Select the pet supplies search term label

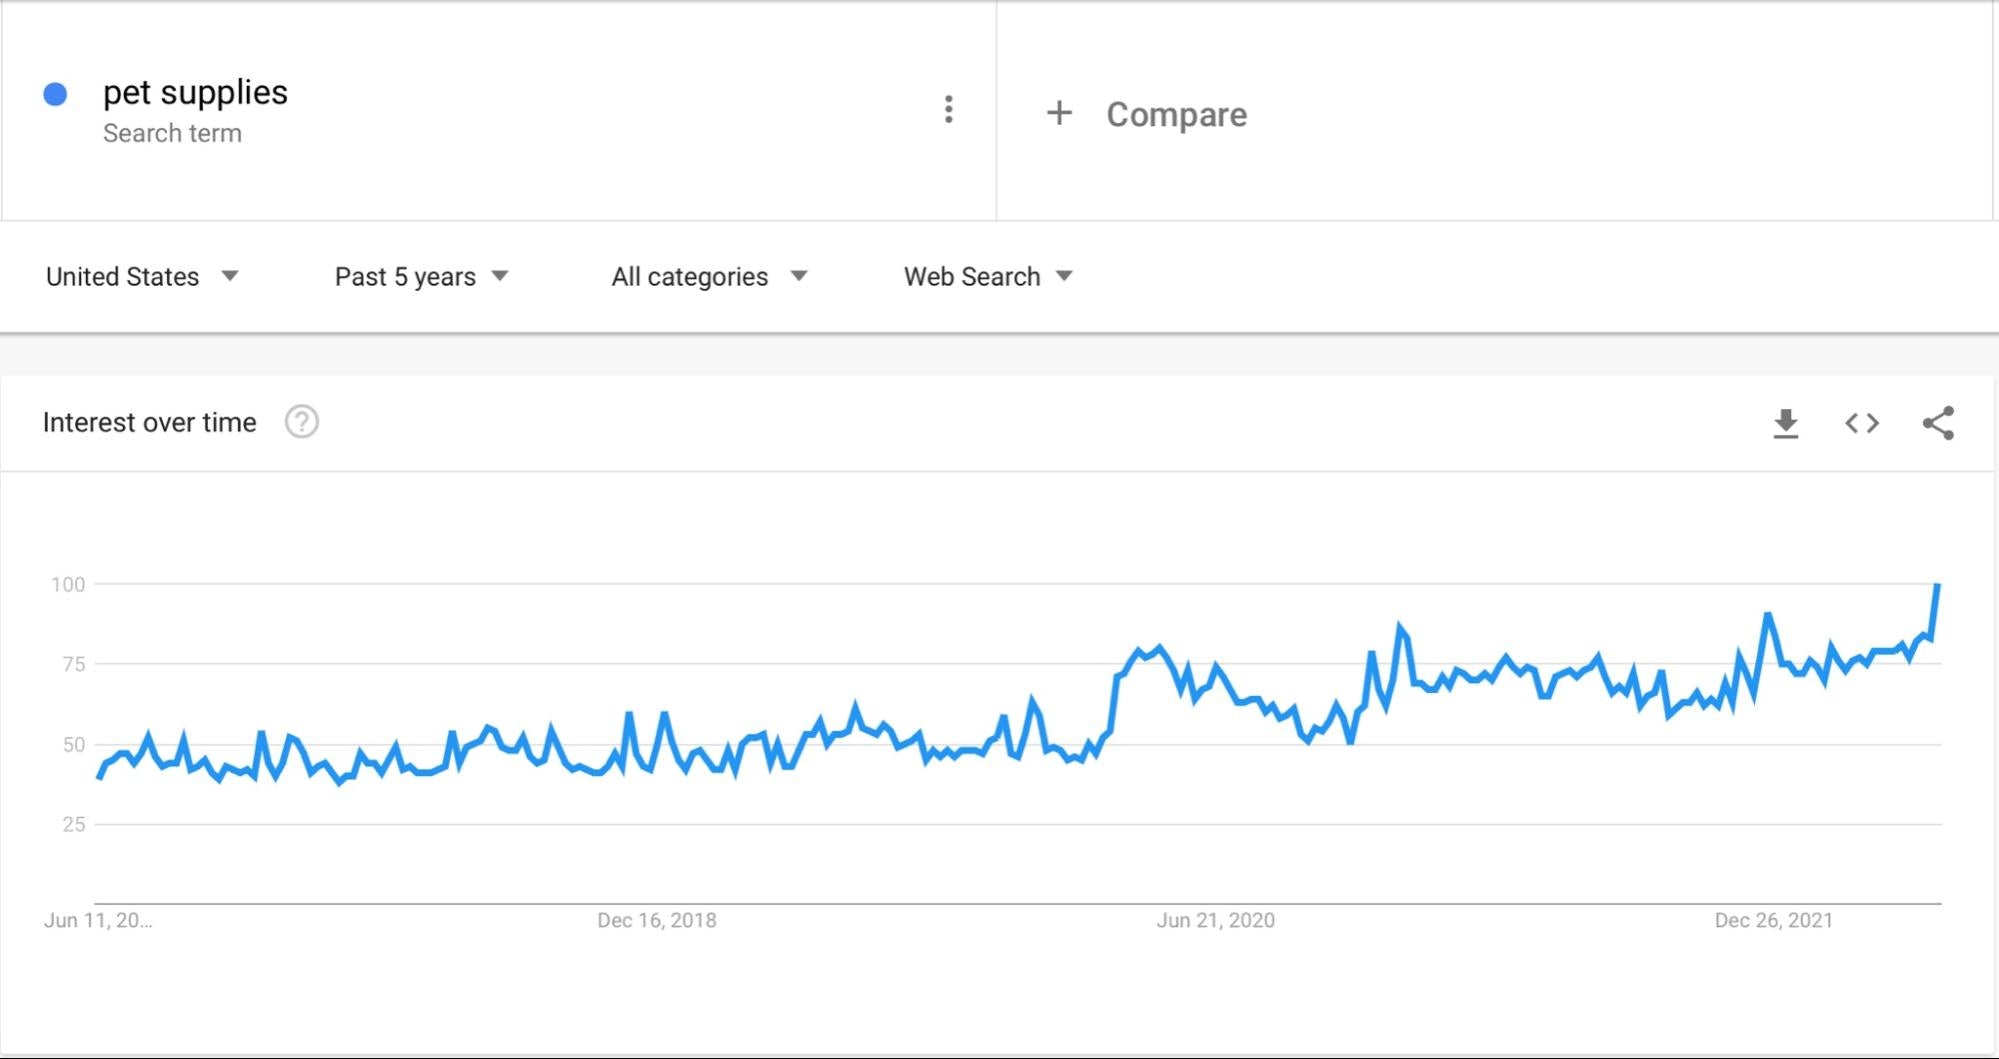click(195, 92)
